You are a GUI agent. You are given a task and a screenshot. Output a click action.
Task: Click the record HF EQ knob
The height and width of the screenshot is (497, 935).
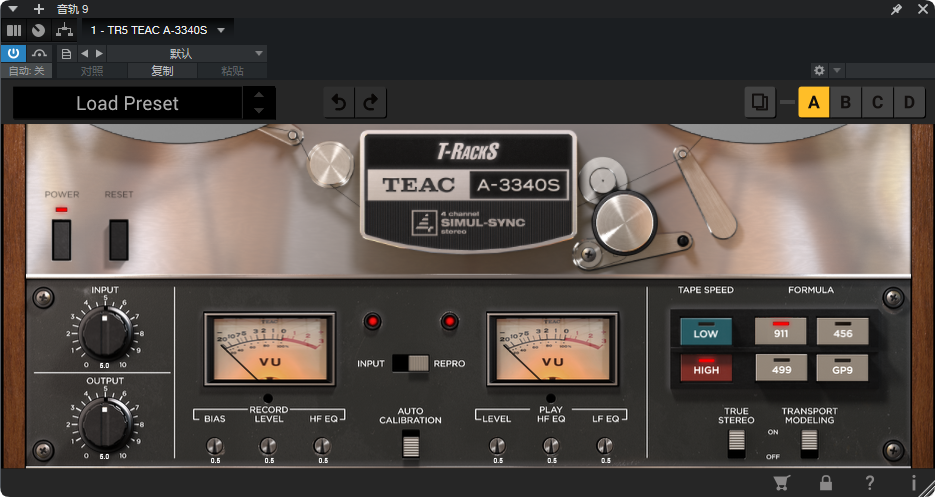click(x=322, y=446)
